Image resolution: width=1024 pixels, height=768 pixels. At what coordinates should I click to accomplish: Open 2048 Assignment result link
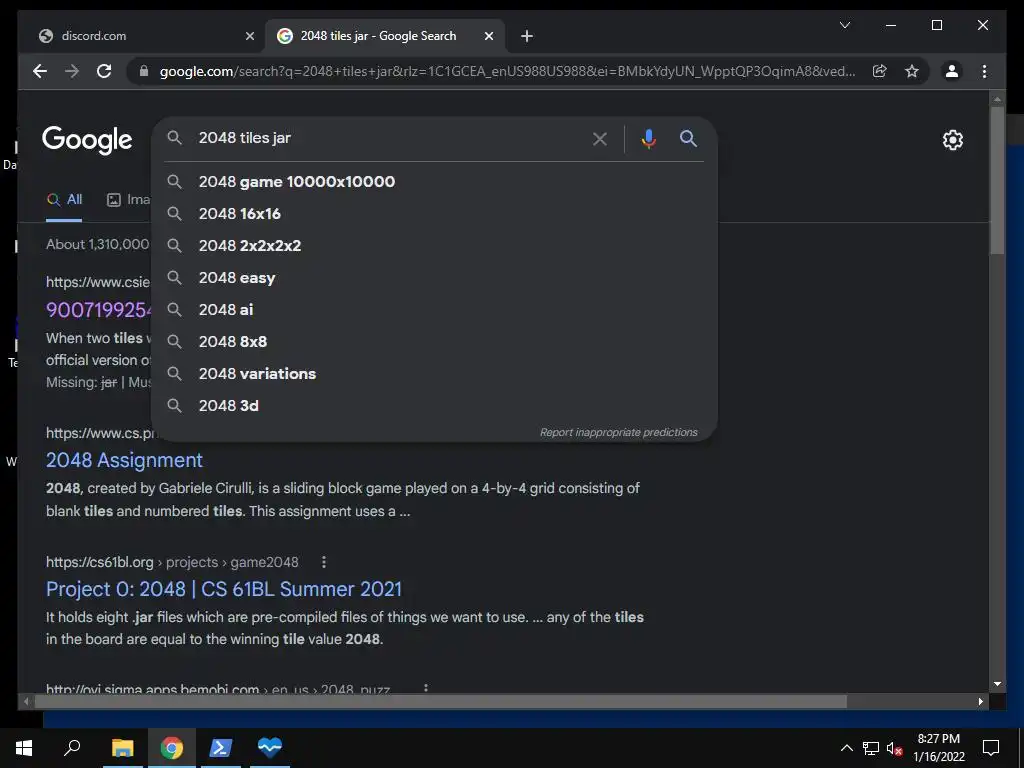(x=124, y=460)
